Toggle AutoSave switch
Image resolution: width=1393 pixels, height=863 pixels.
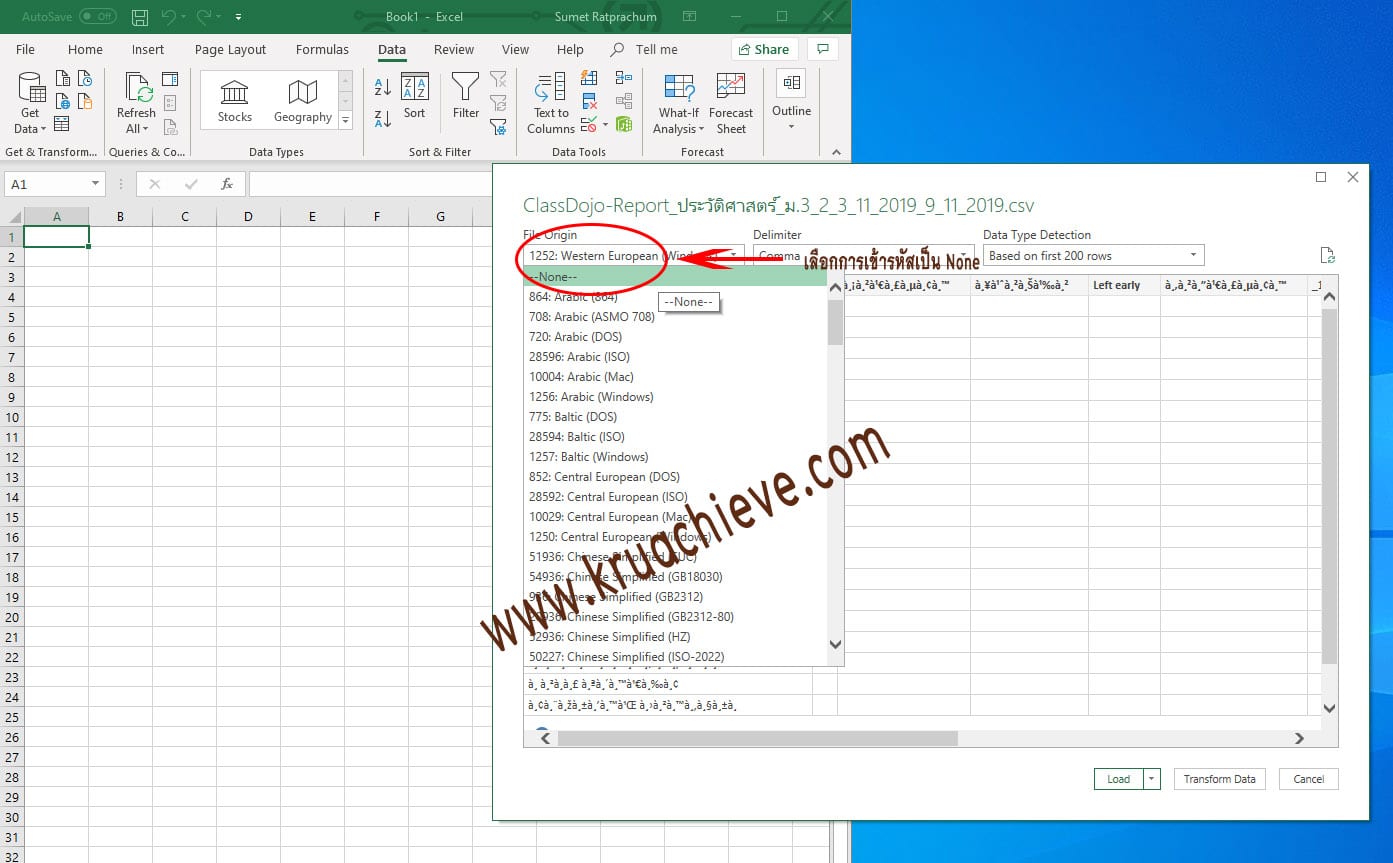click(98, 17)
